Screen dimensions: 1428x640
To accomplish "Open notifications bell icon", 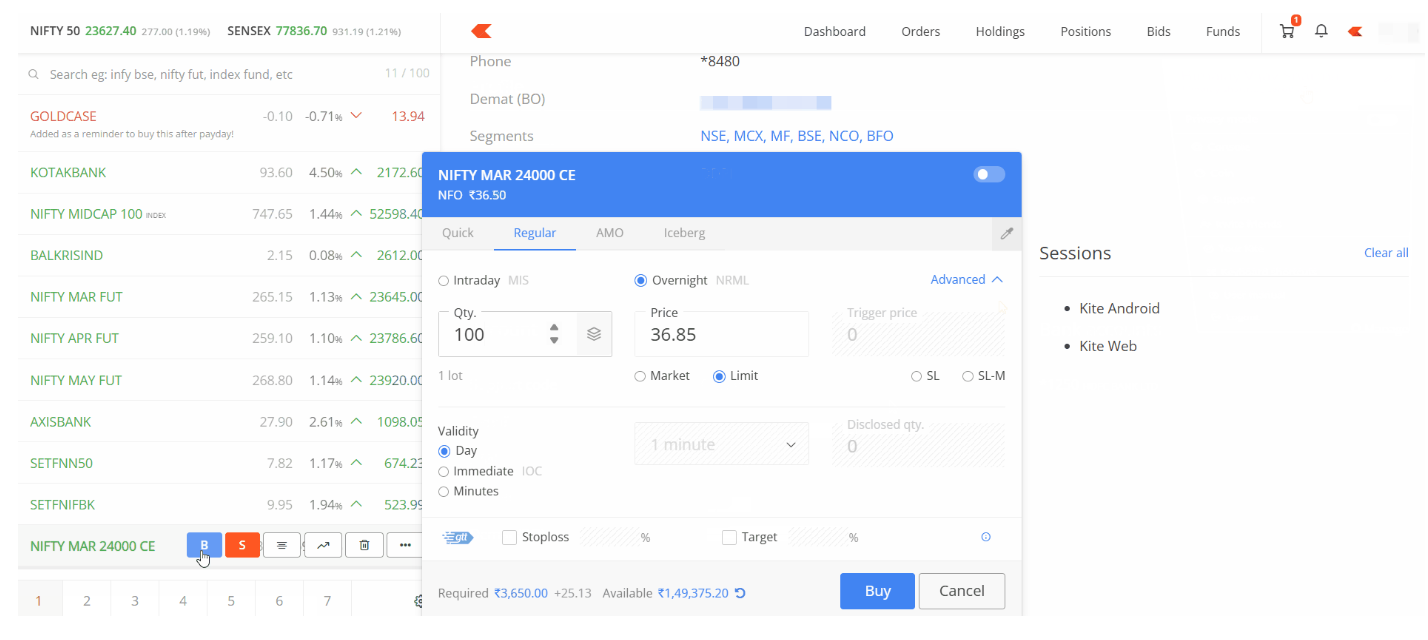I will tap(1321, 31).
